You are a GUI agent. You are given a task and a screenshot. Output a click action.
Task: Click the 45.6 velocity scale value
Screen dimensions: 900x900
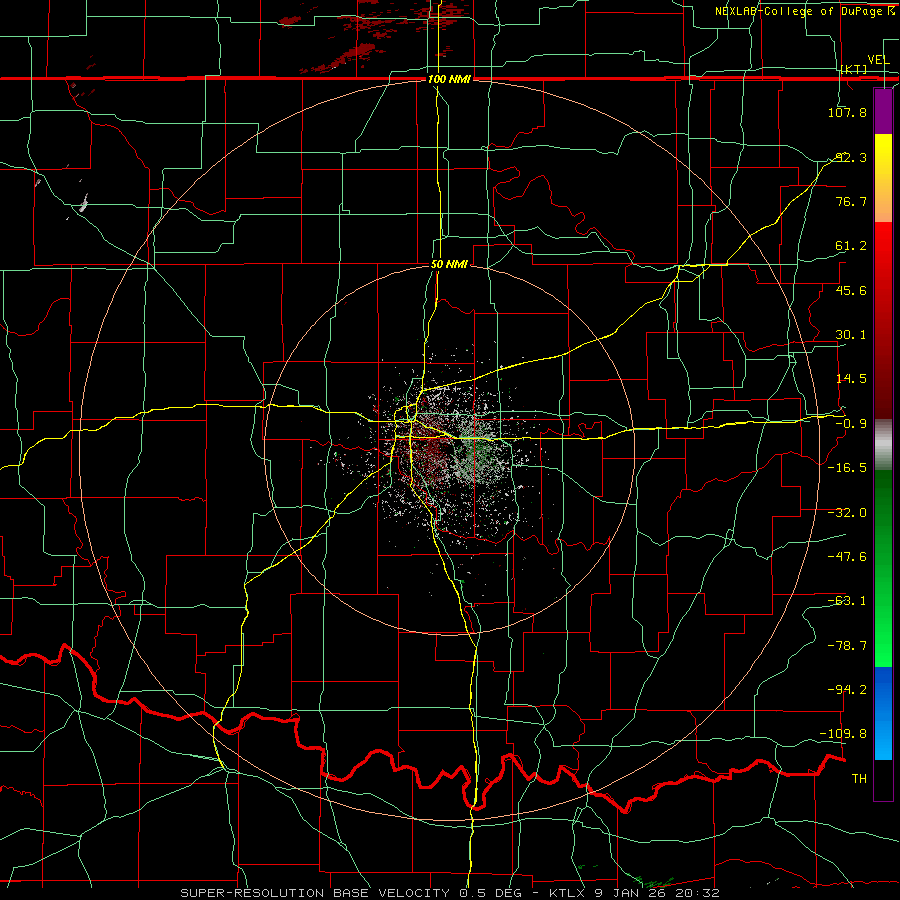coord(851,290)
